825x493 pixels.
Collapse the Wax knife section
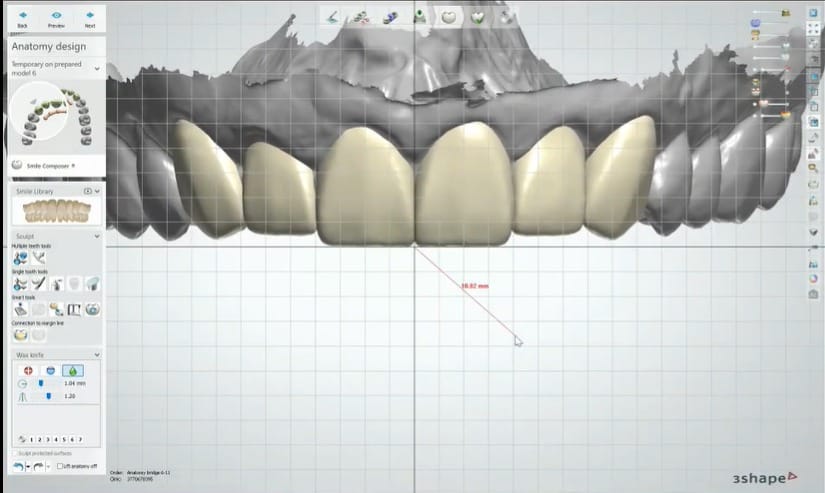point(97,355)
